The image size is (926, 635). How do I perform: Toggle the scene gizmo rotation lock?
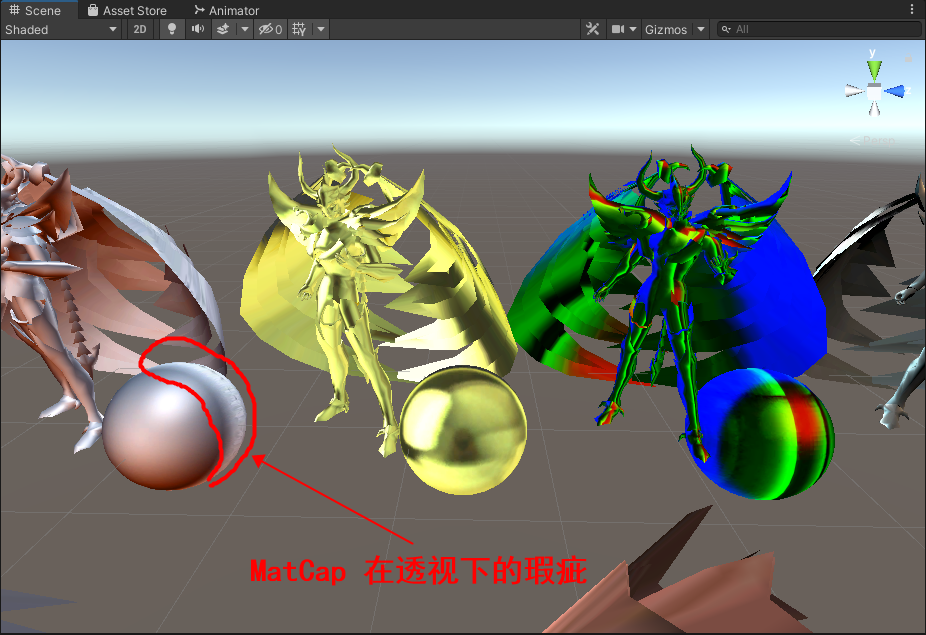pos(908,58)
